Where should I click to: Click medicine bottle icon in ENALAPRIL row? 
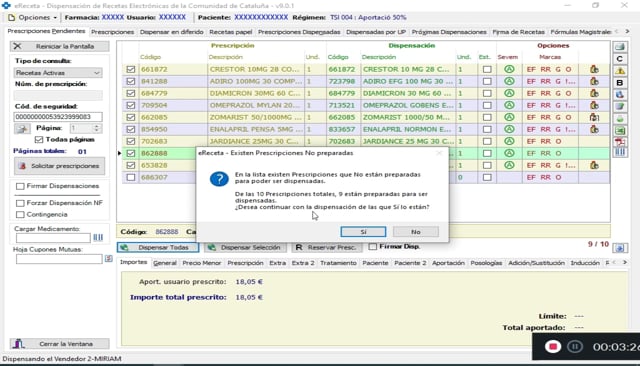coord(594,129)
